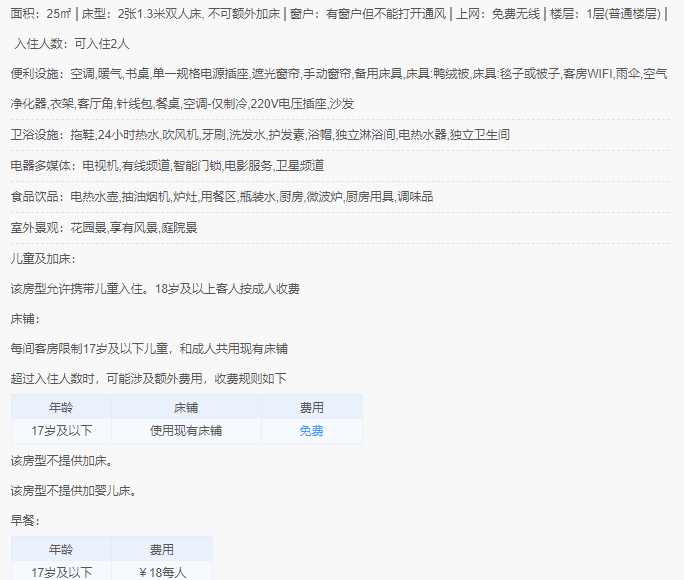Click 净化器,衣架,客厅角 facilities line
Screen dimensions: 684x580
tap(182, 104)
